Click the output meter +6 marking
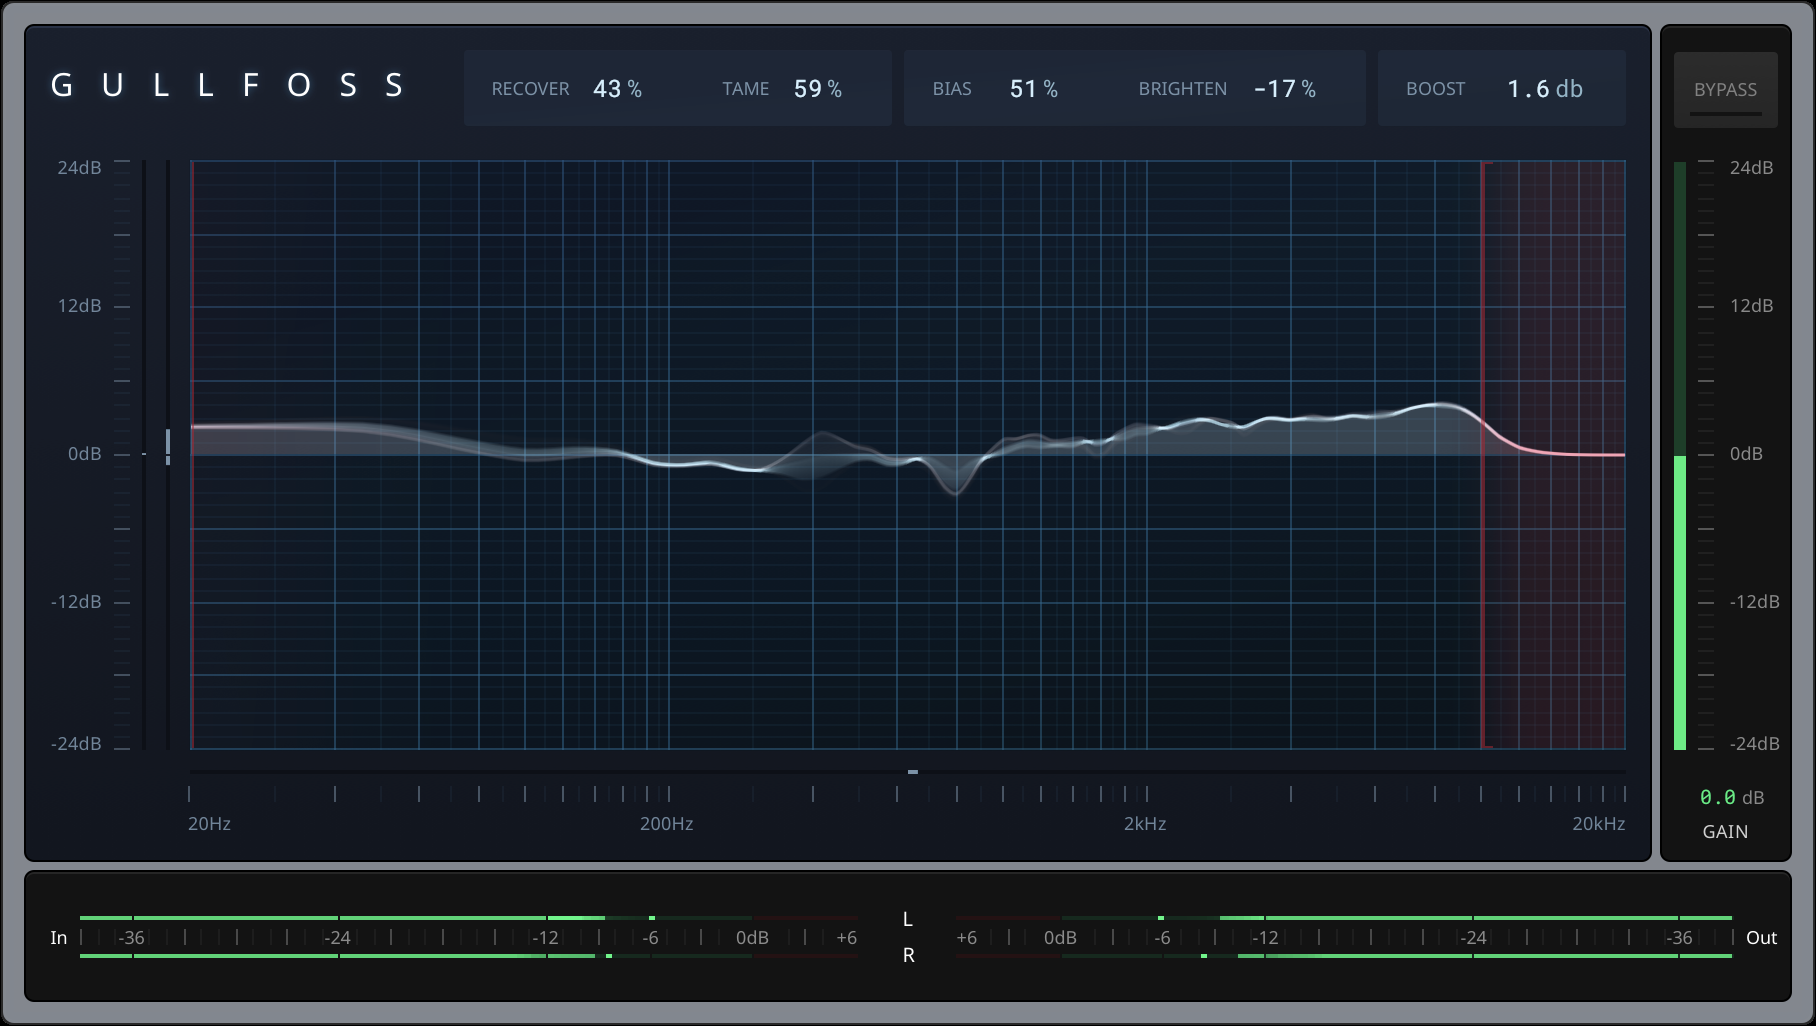1816x1026 pixels. click(x=966, y=938)
